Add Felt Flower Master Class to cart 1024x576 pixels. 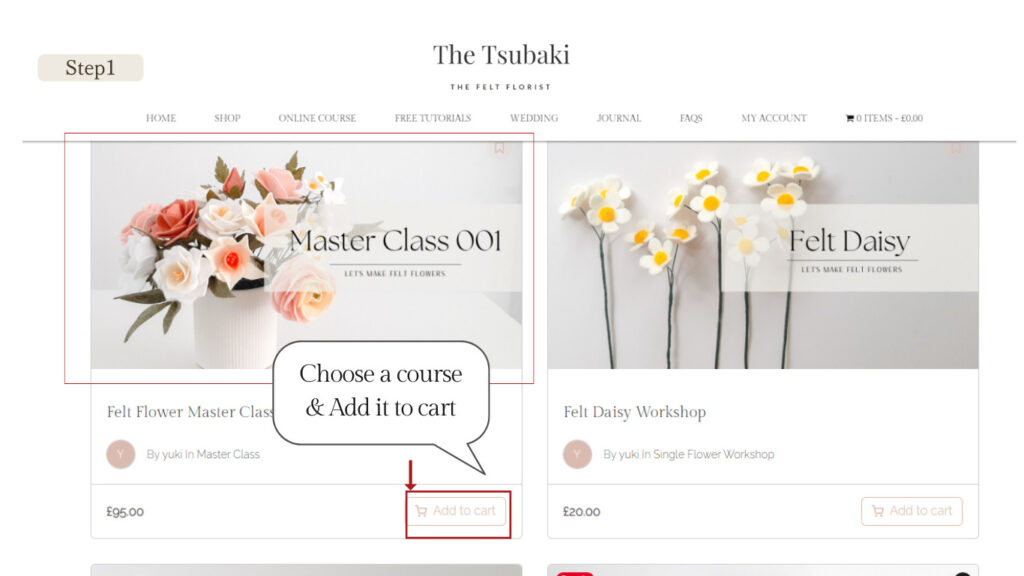[456, 511]
